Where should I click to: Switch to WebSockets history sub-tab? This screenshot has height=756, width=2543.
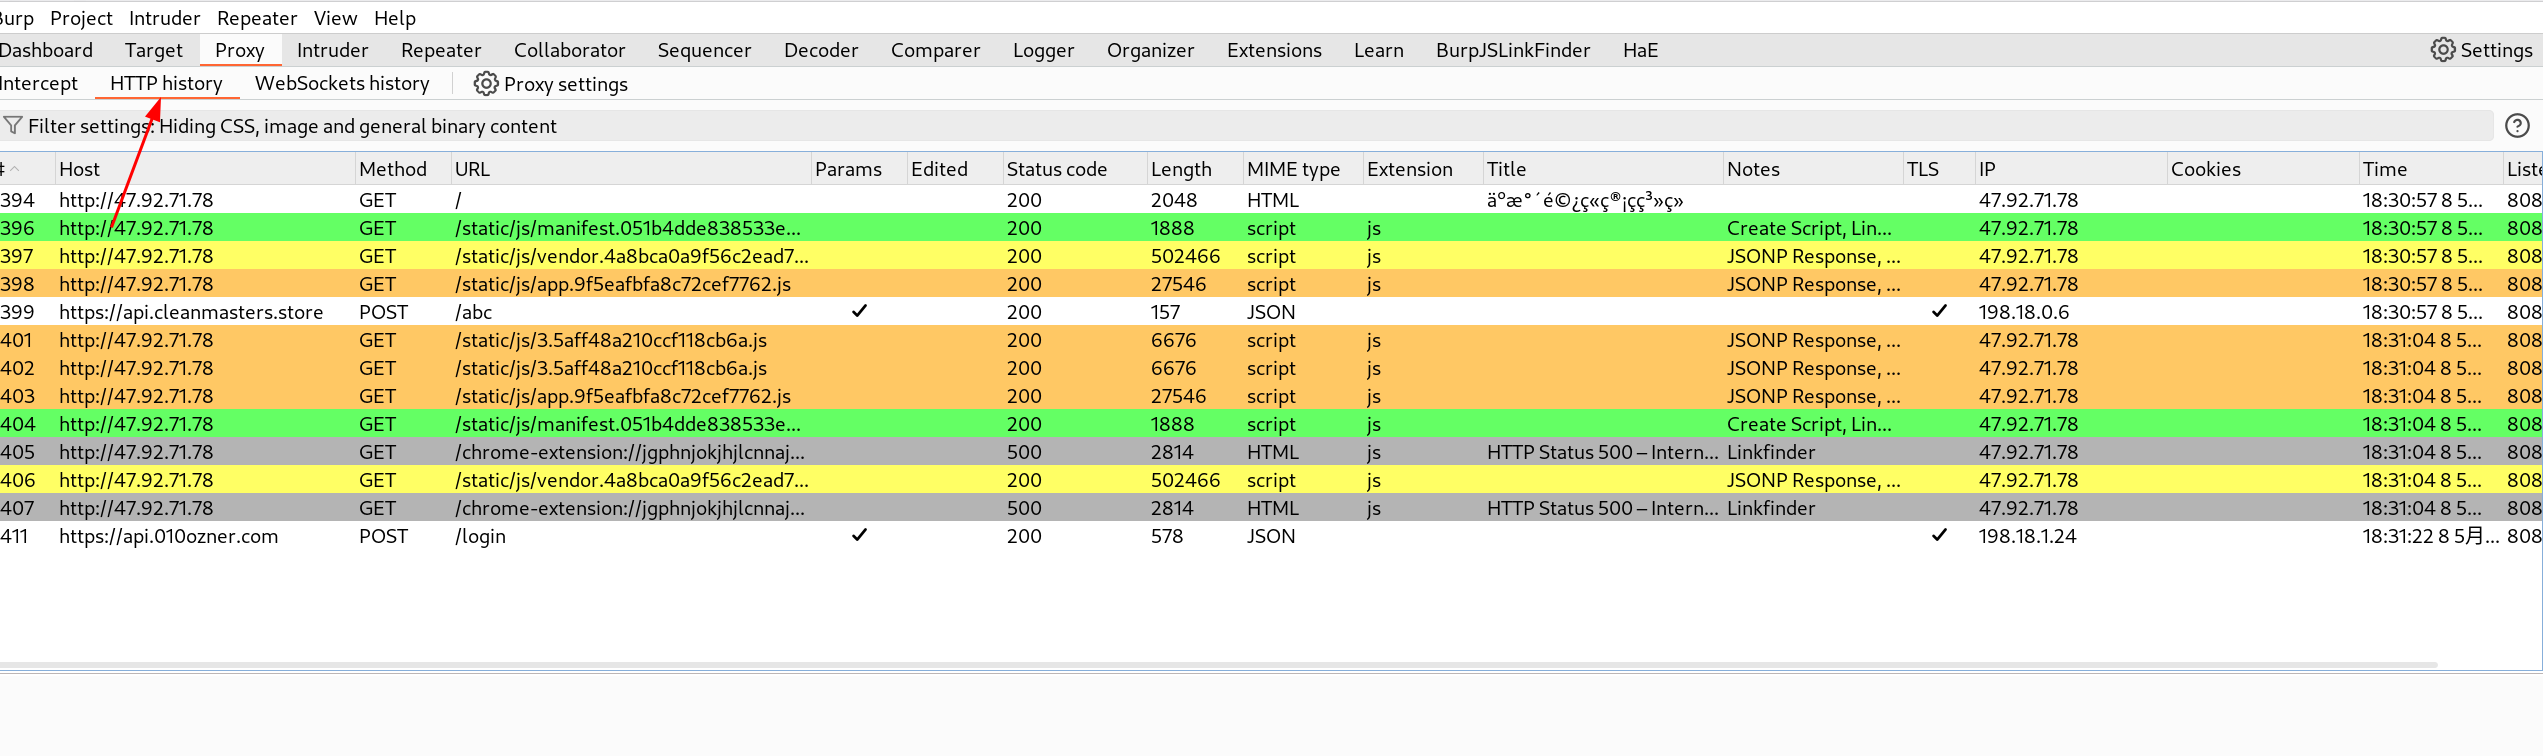[342, 83]
